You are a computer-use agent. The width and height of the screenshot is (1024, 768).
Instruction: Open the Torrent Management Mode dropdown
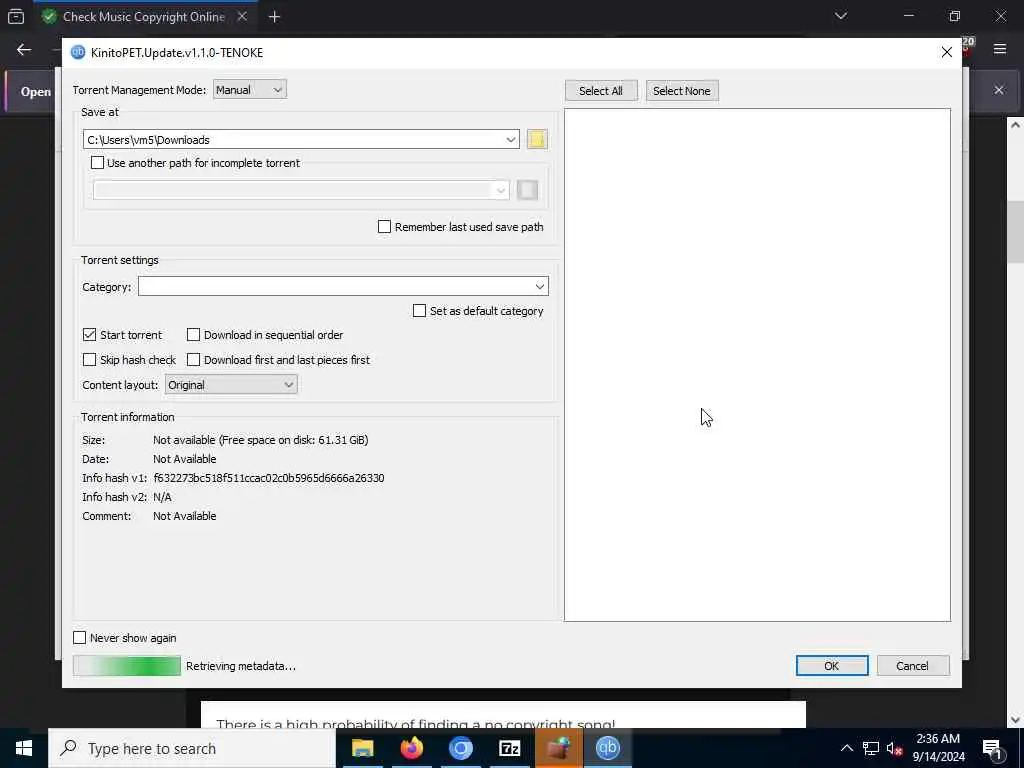coord(249,89)
